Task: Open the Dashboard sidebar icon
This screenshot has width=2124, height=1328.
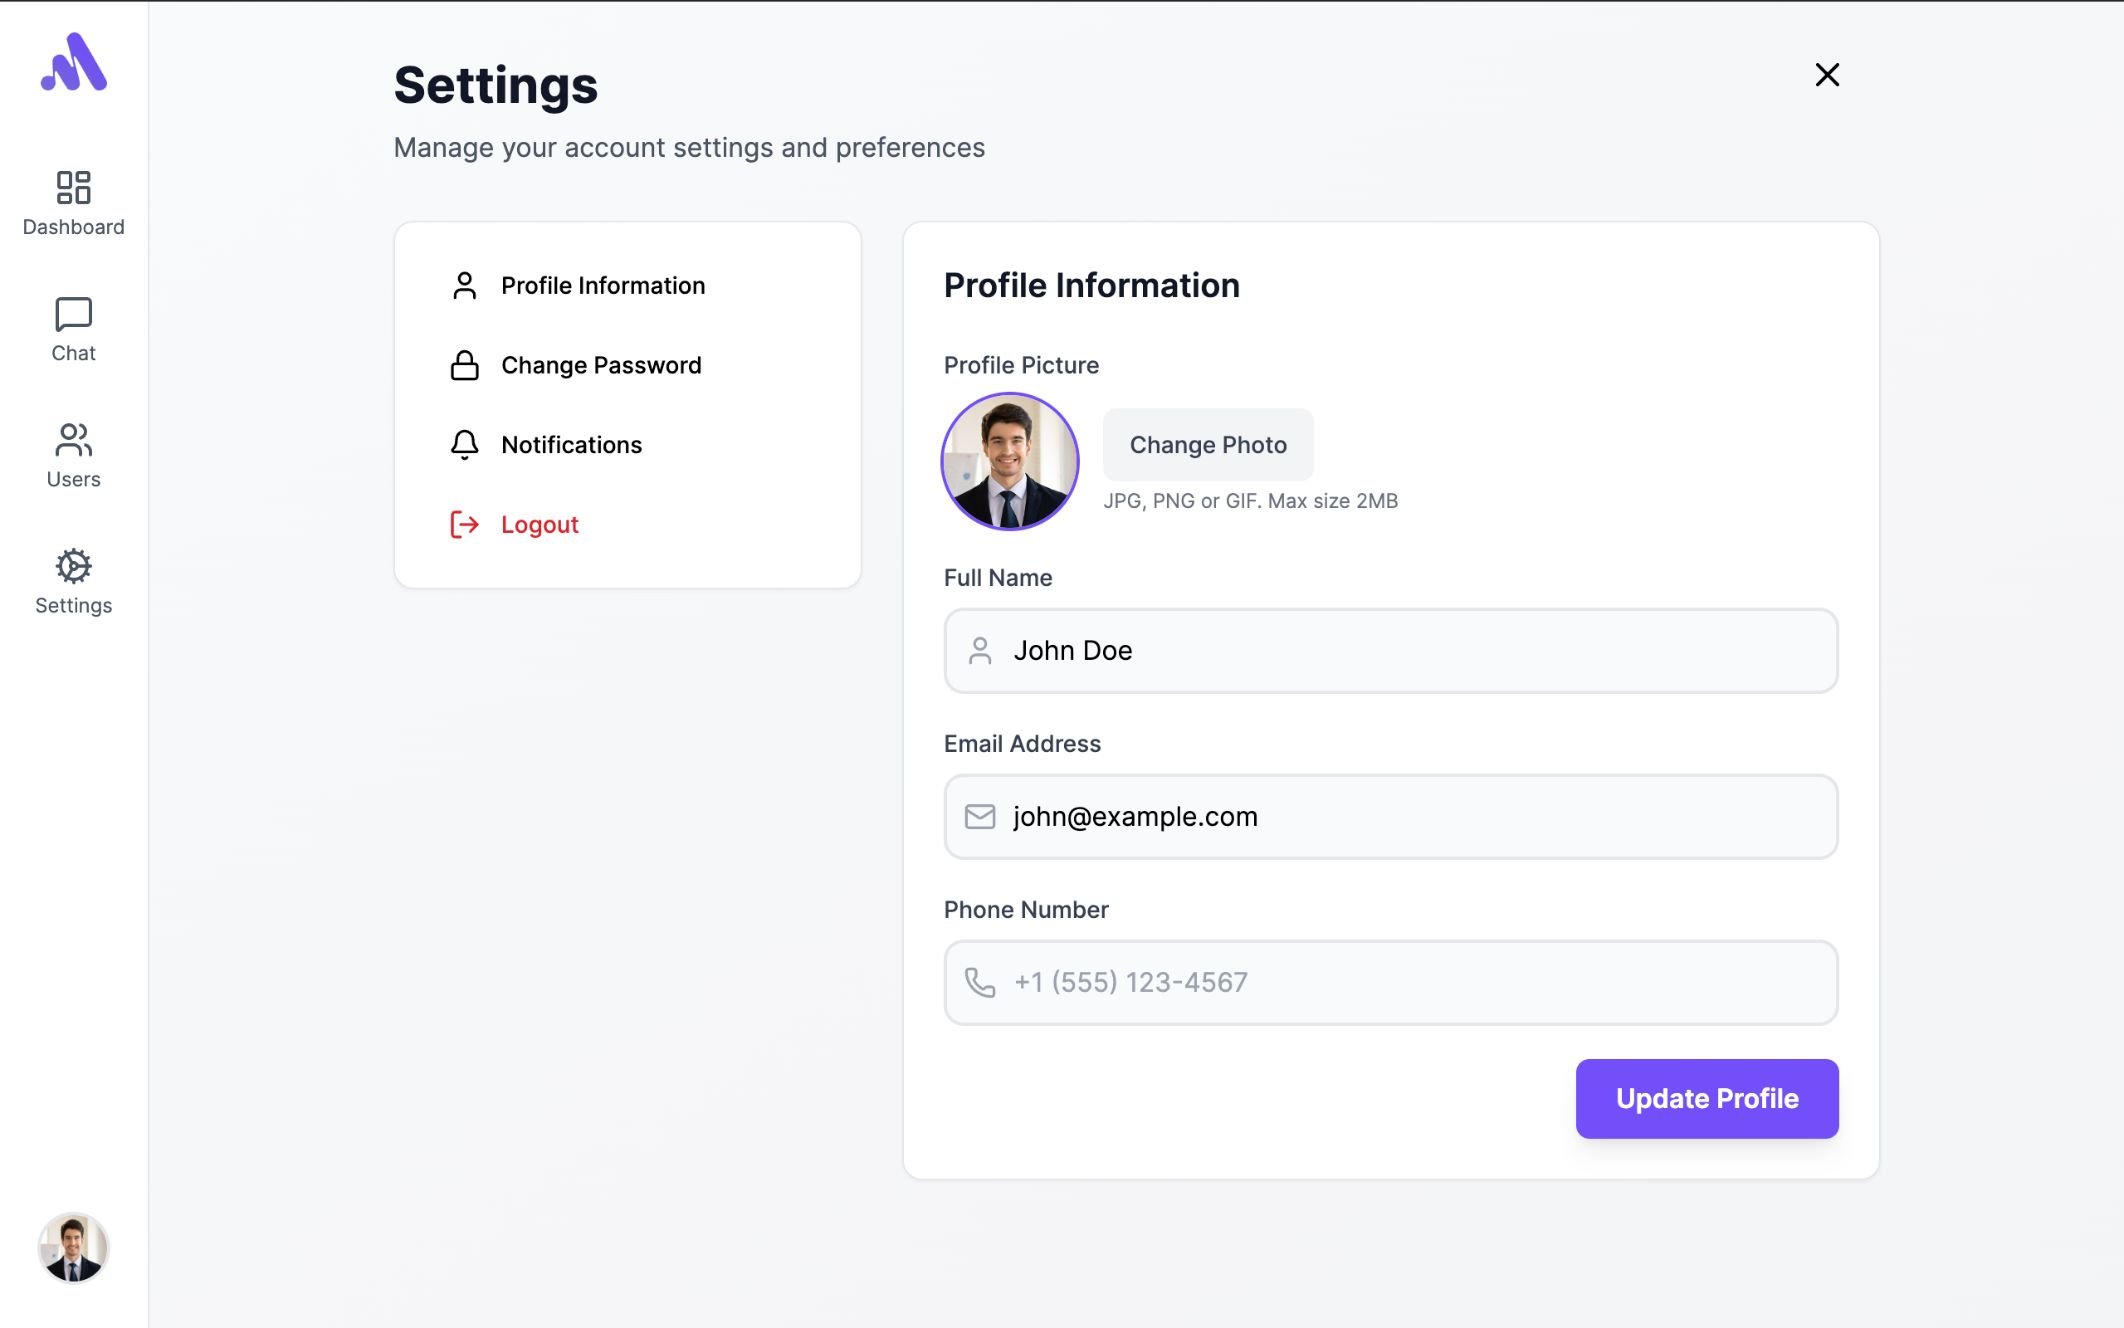Action: click(x=73, y=187)
